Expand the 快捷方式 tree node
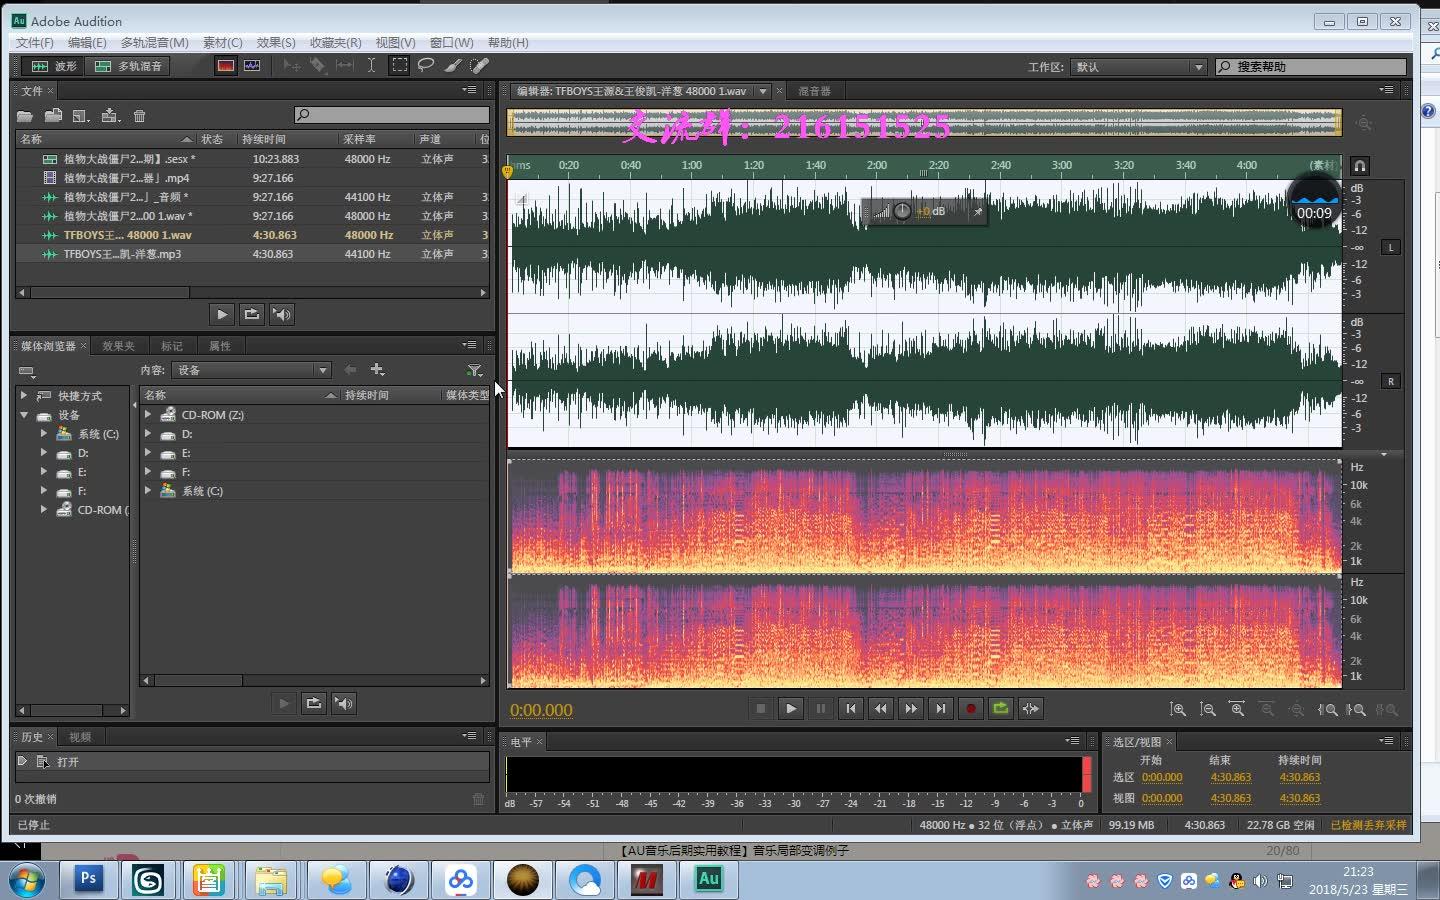Screen dimensions: 1440x900 (x=24, y=396)
